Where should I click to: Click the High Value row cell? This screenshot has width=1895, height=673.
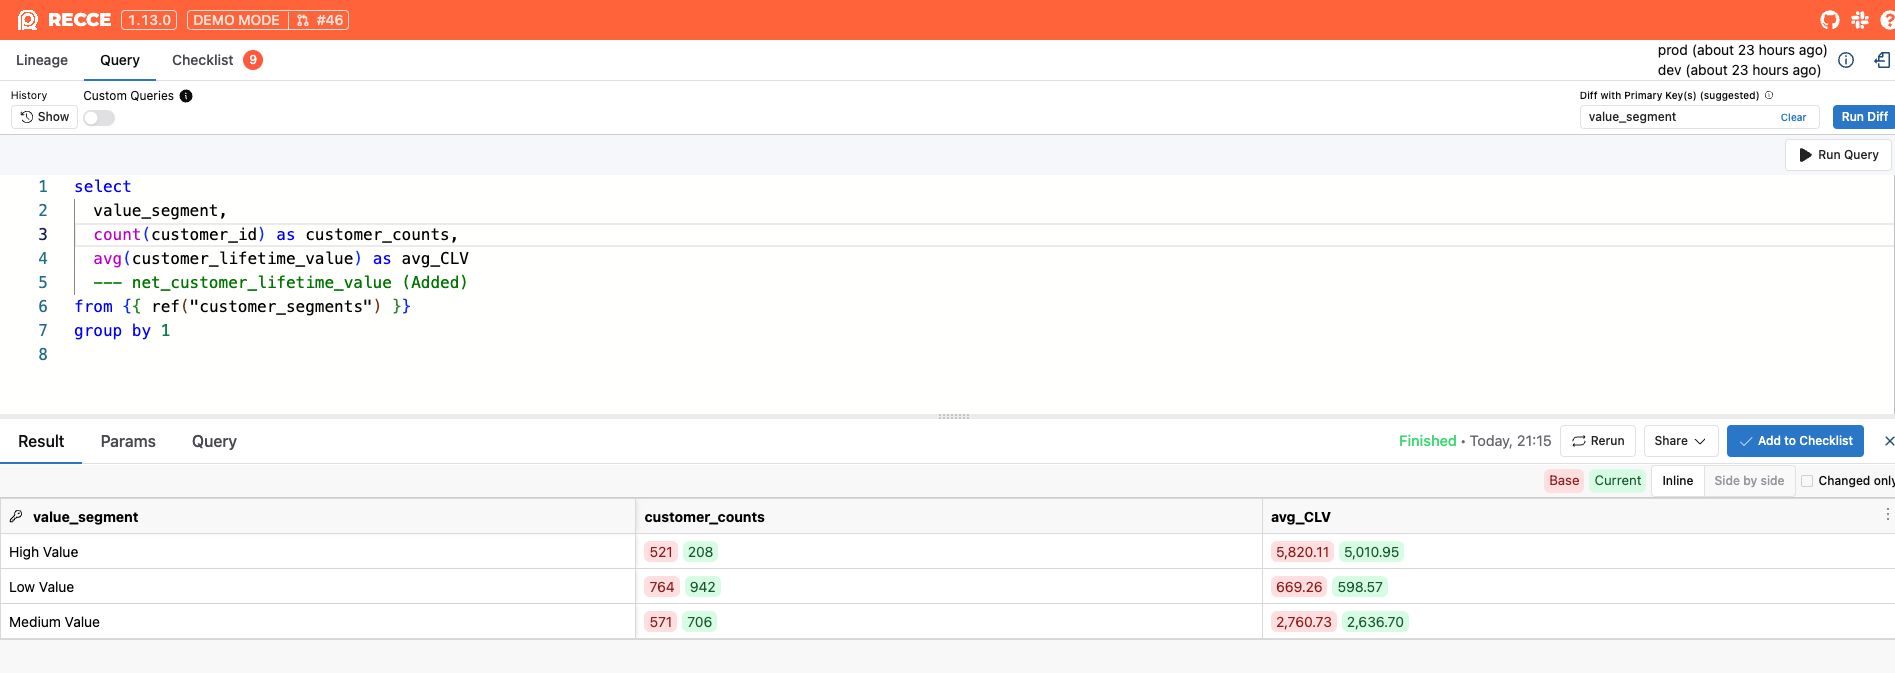click(318, 552)
